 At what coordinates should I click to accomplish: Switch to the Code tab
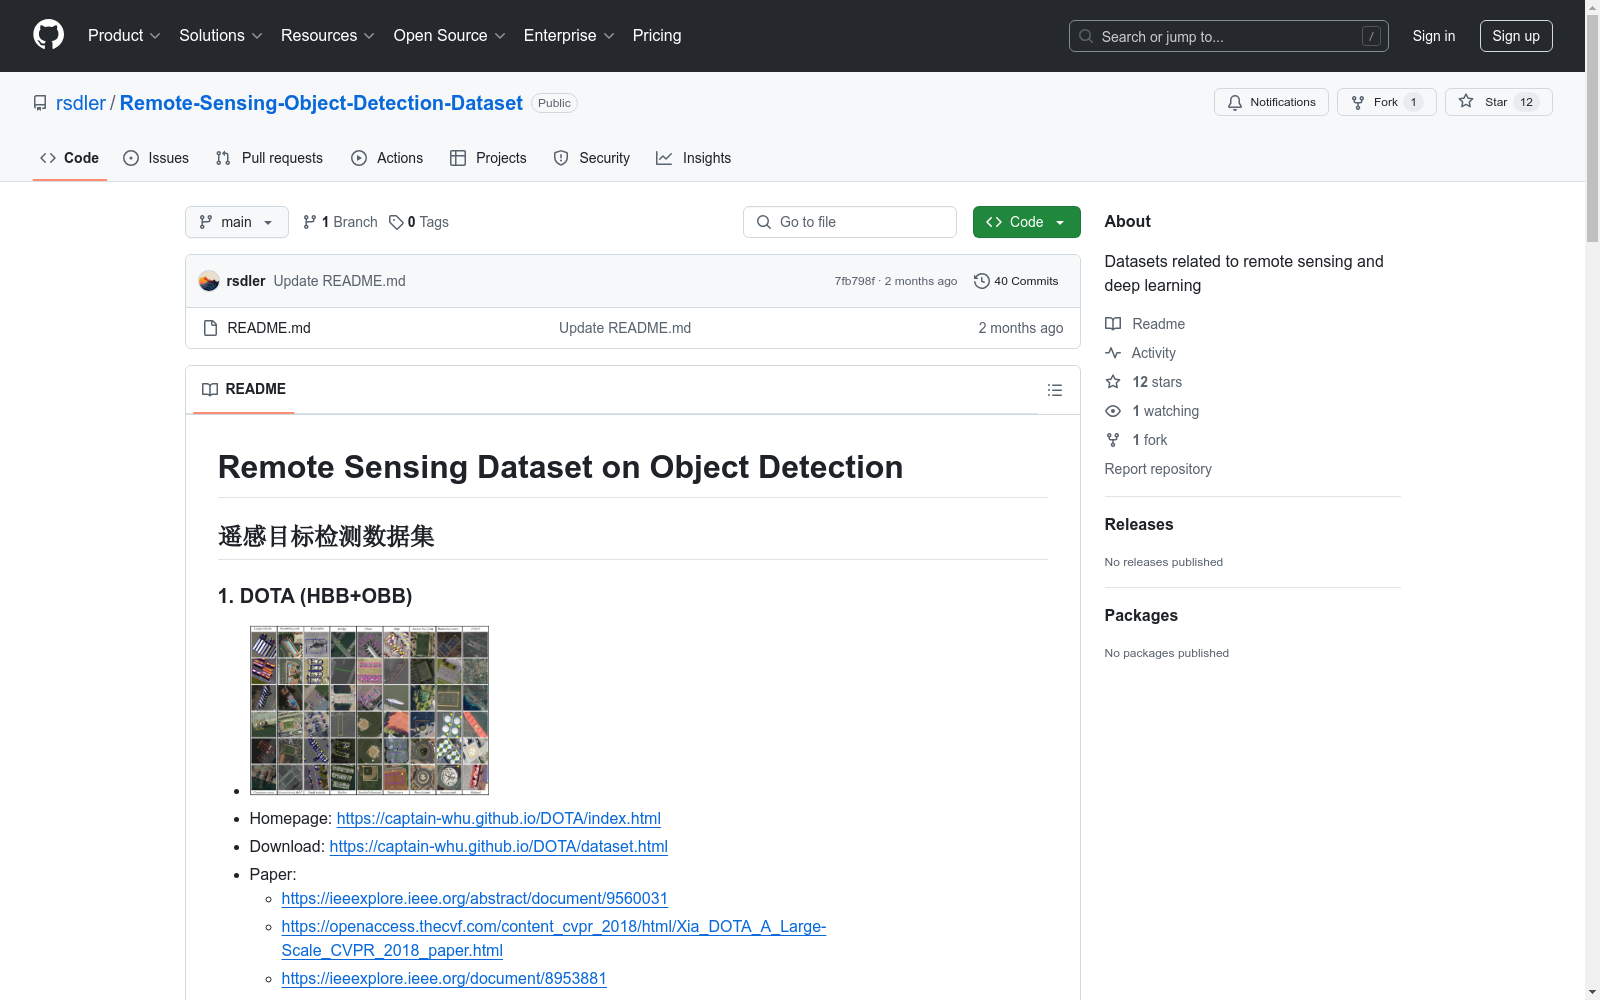pyautogui.click(x=70, y=158)
